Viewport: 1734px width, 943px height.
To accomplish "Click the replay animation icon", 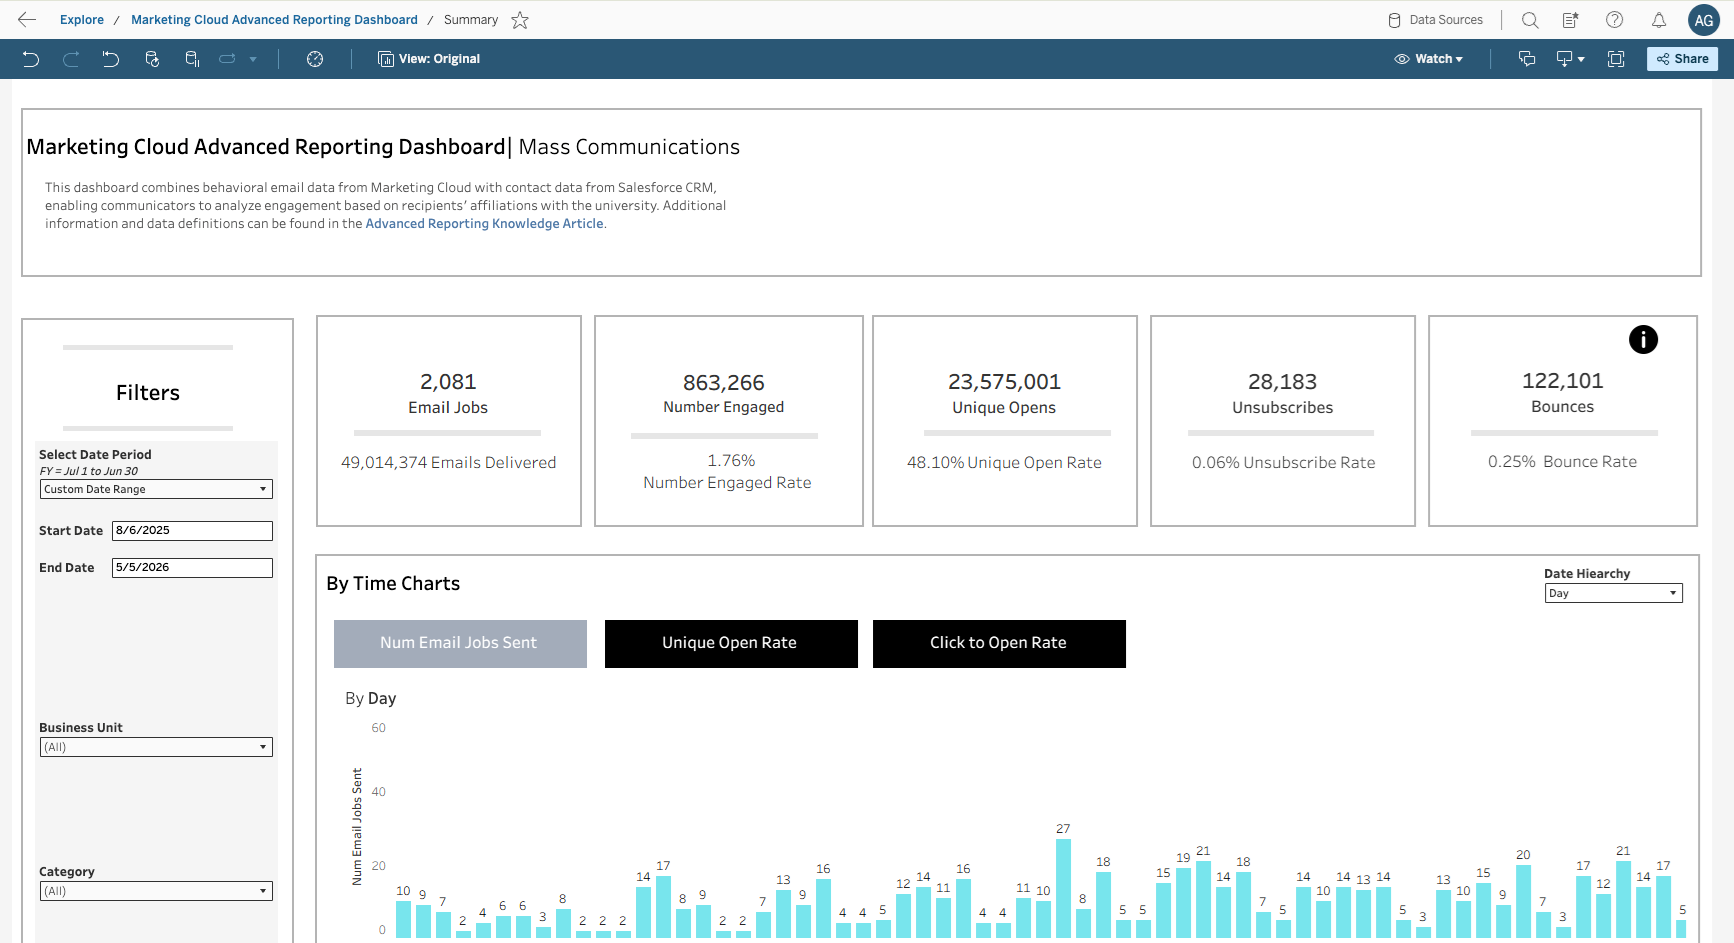I will 228,59.
